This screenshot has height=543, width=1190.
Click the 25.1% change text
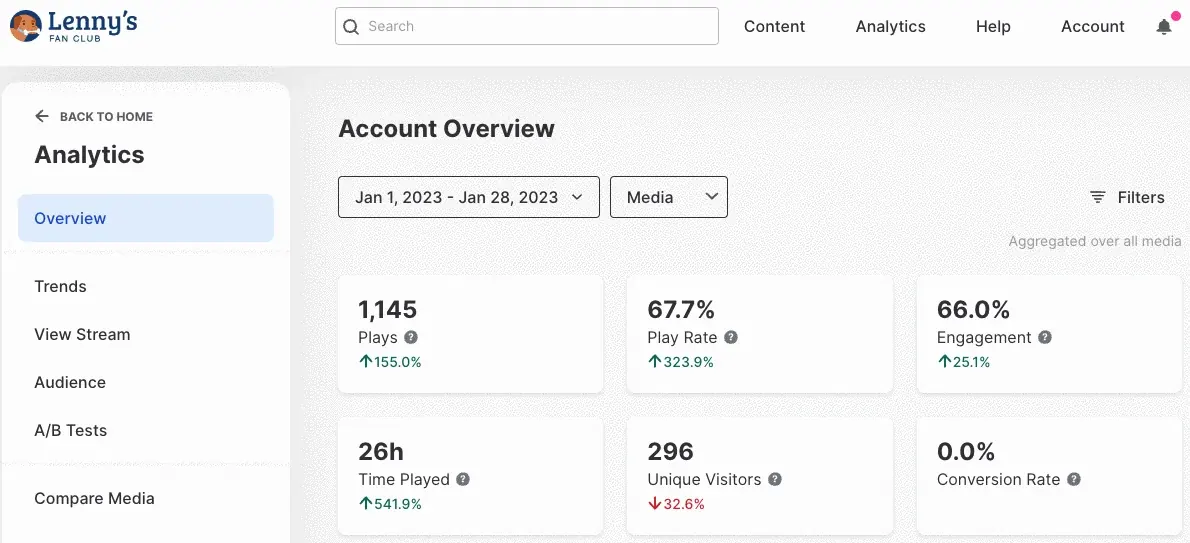pyautogui.click(x=971, y=362)
